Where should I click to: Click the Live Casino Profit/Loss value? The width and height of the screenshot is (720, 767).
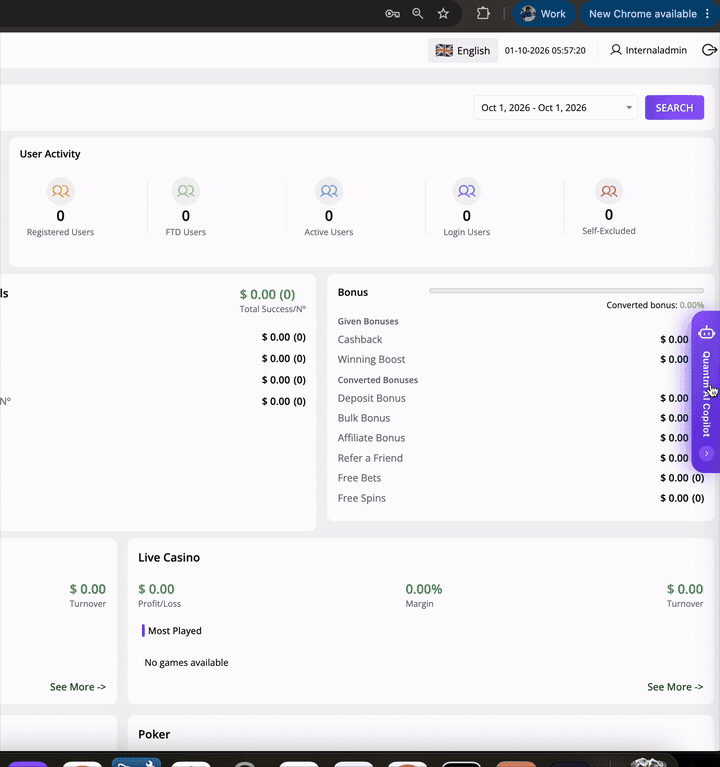coord(156,589)
